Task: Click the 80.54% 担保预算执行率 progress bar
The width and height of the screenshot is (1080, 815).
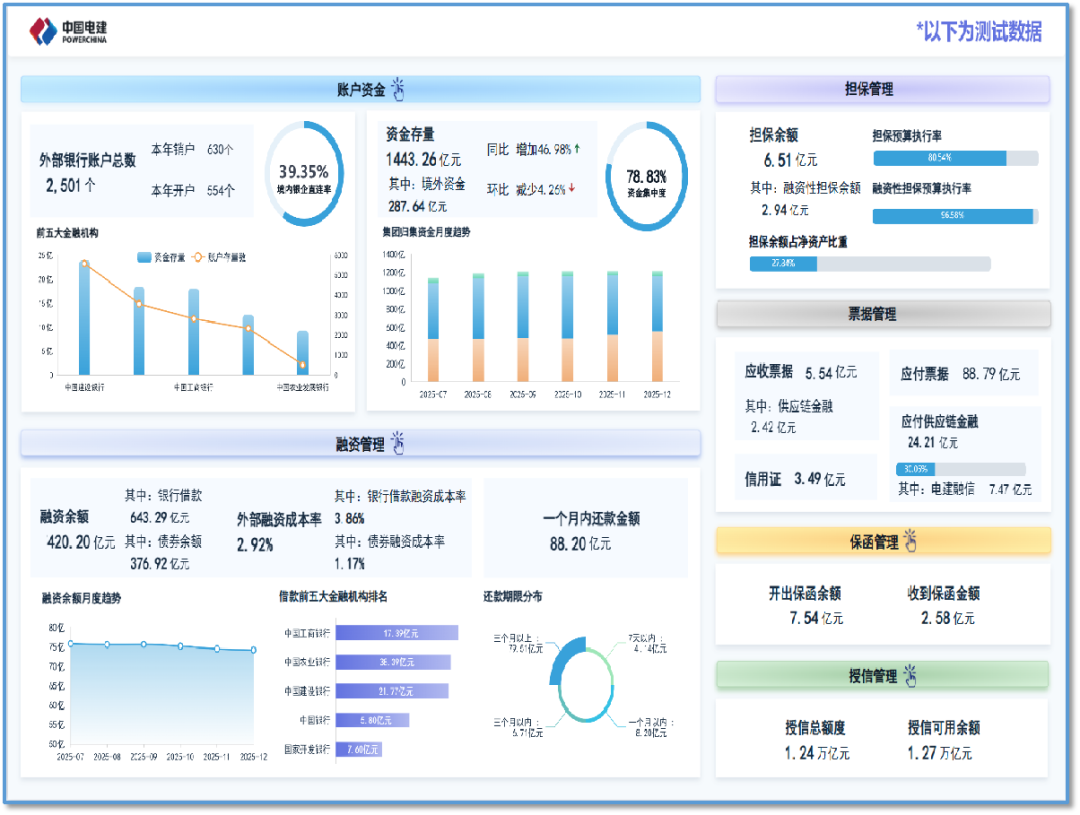Action: 955,158
